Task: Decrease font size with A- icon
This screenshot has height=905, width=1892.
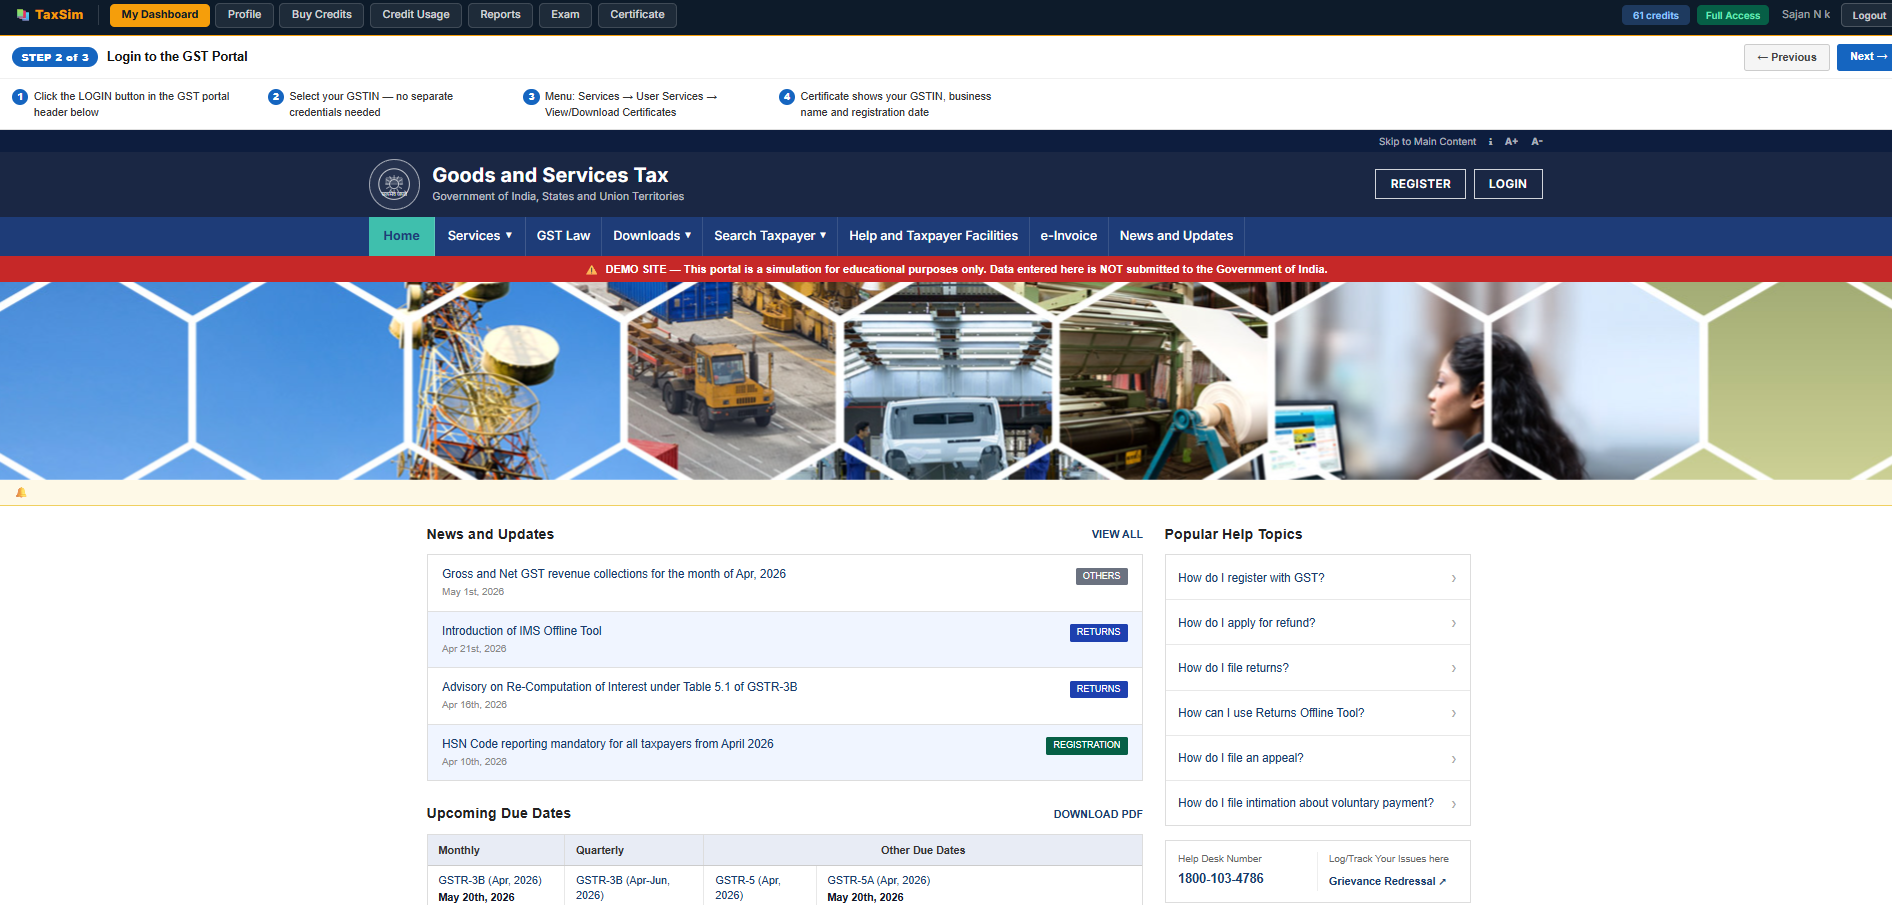Action: pos(1537,142)
